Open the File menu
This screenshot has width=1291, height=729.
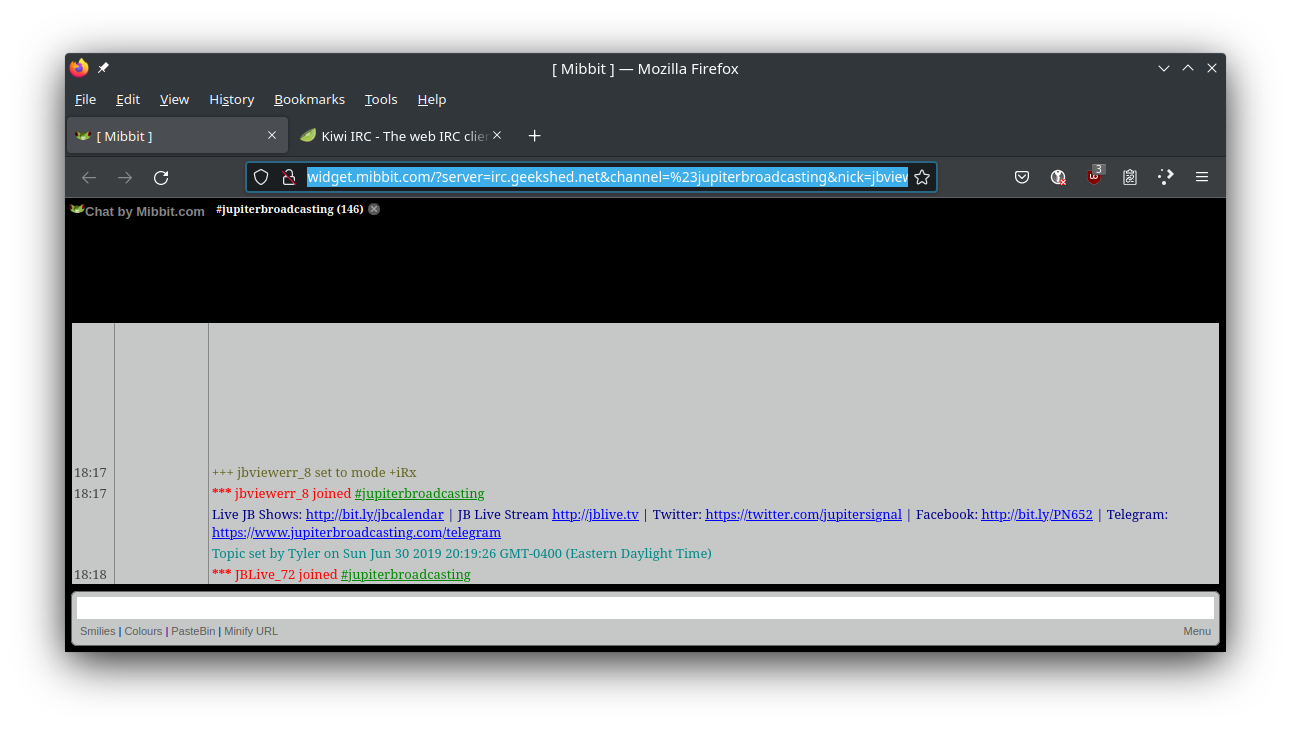pos(86,99)
